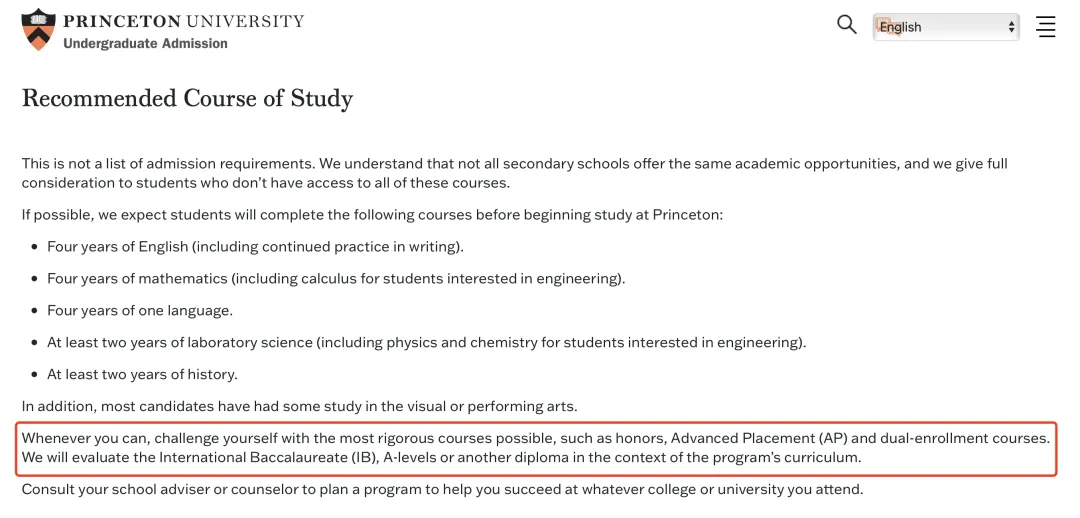Open the English language dropdown

click(x=940, y=27)
